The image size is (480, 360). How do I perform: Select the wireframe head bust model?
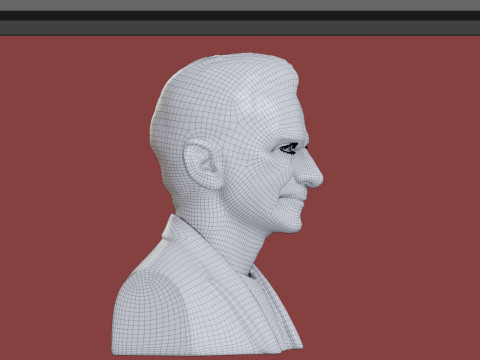(217, 203)
